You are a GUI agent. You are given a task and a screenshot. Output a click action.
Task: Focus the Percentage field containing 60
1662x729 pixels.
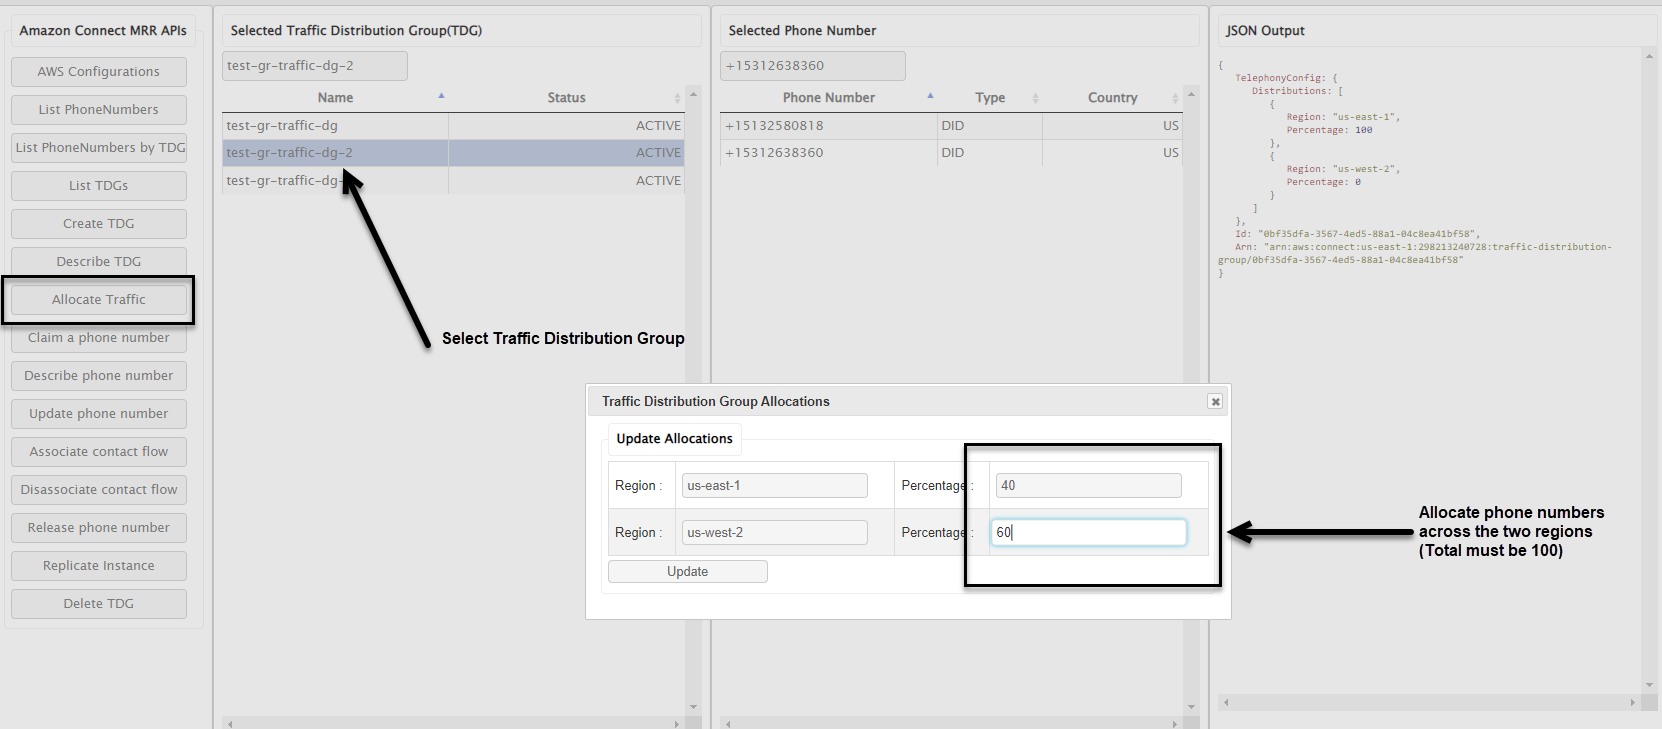[x=1089, y=533]
